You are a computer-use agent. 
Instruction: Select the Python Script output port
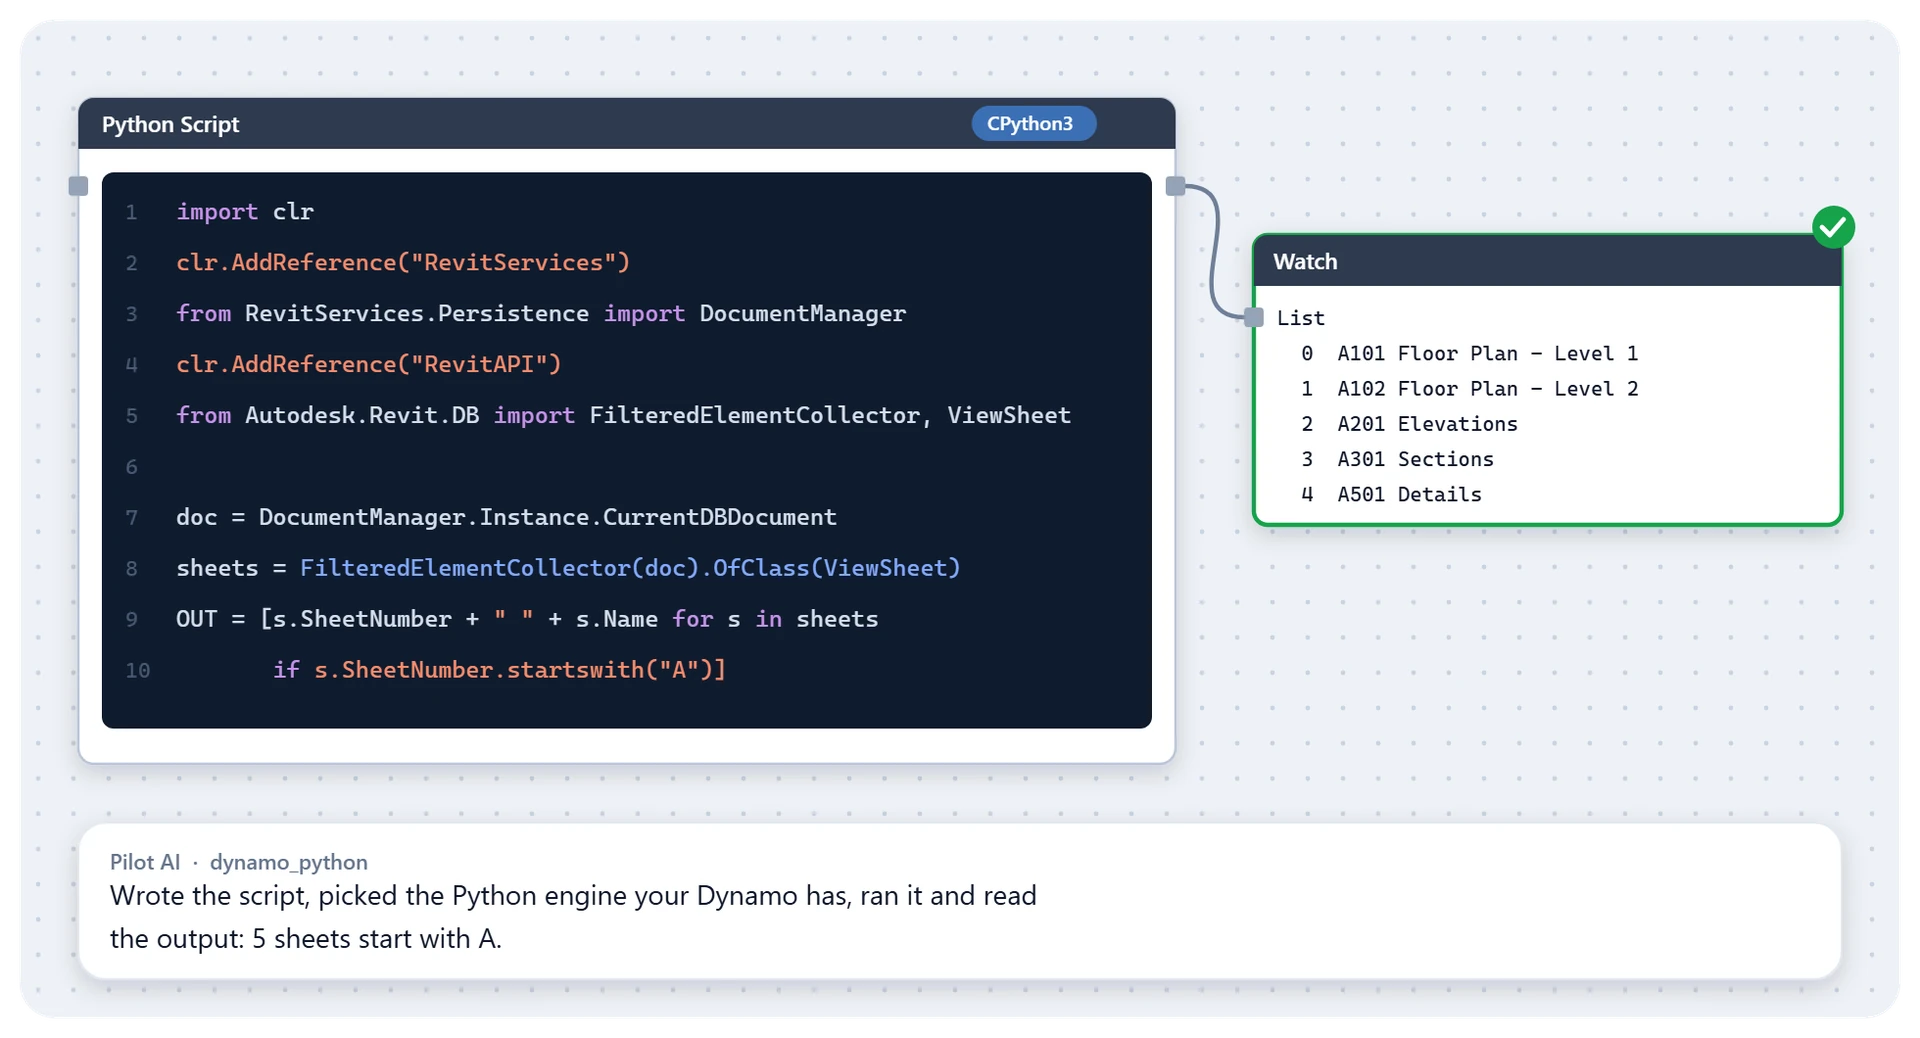1176,186
